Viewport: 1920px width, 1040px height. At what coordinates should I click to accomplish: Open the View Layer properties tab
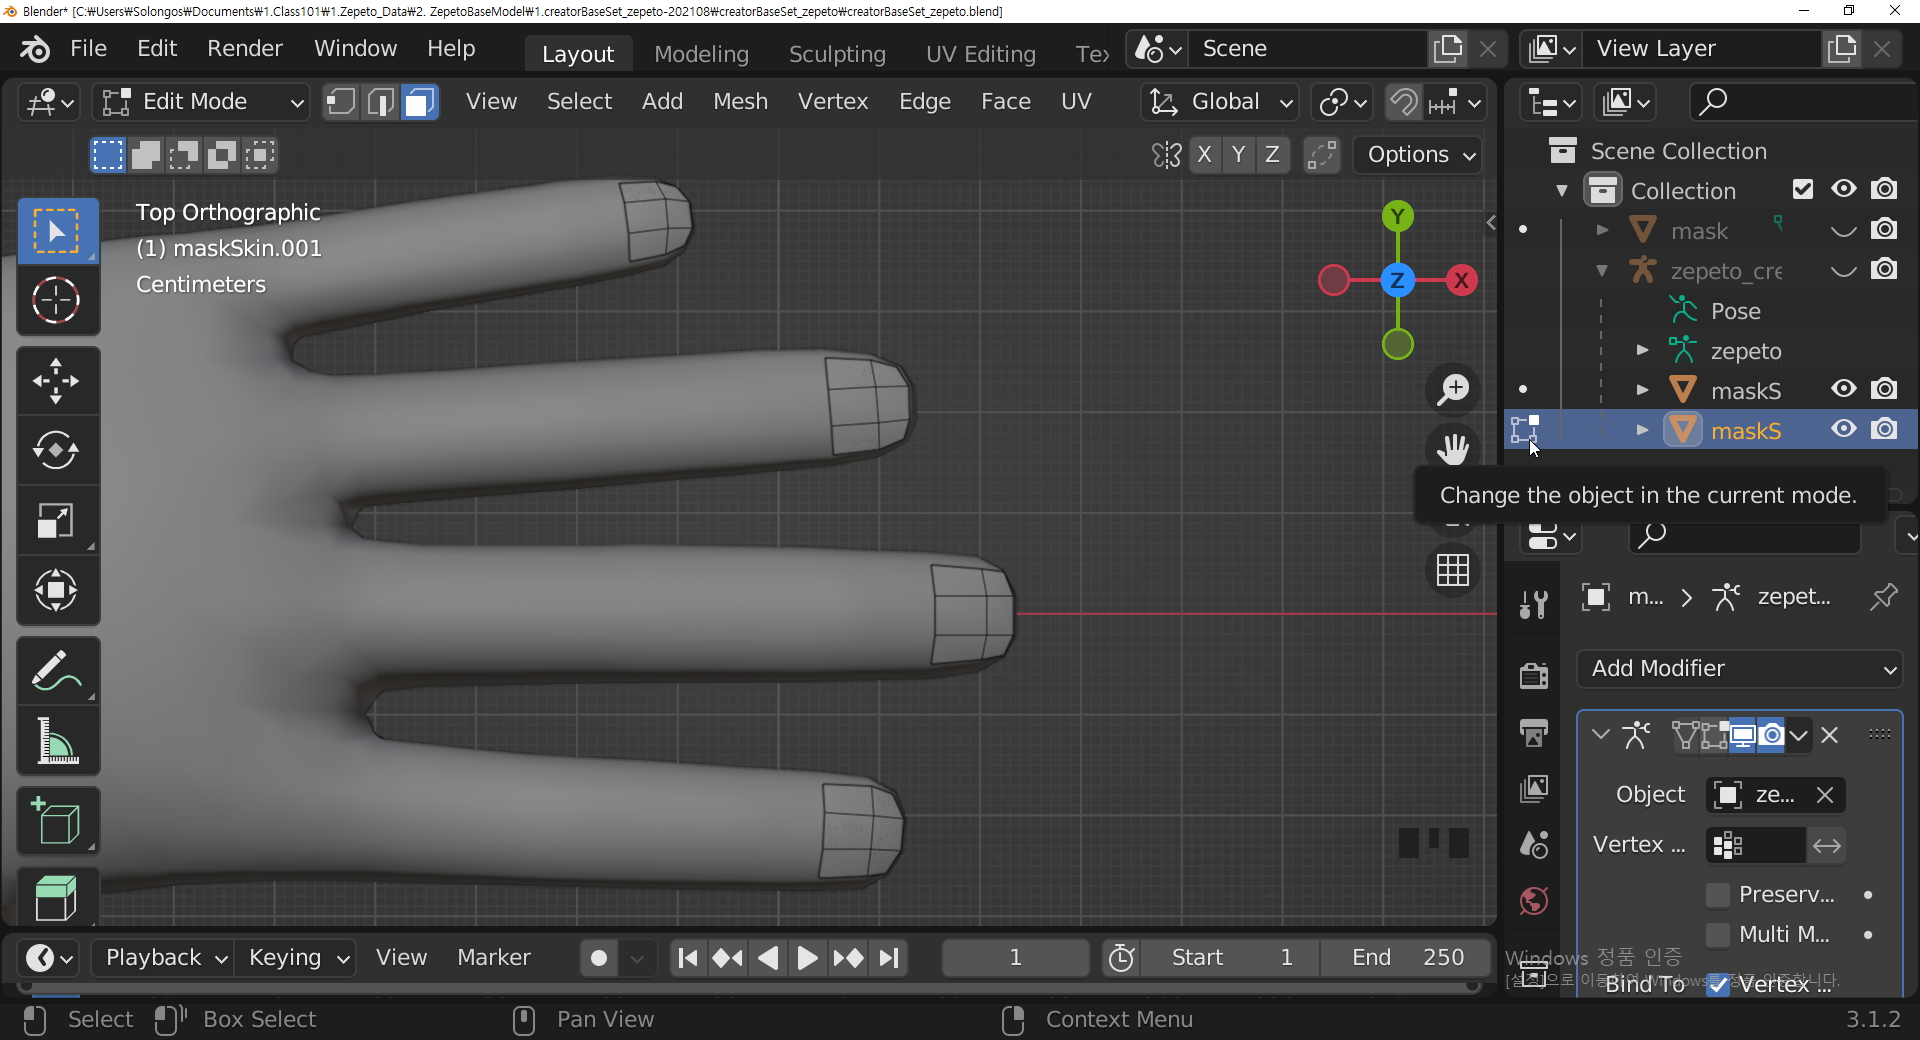click(x=1534, y=788)
